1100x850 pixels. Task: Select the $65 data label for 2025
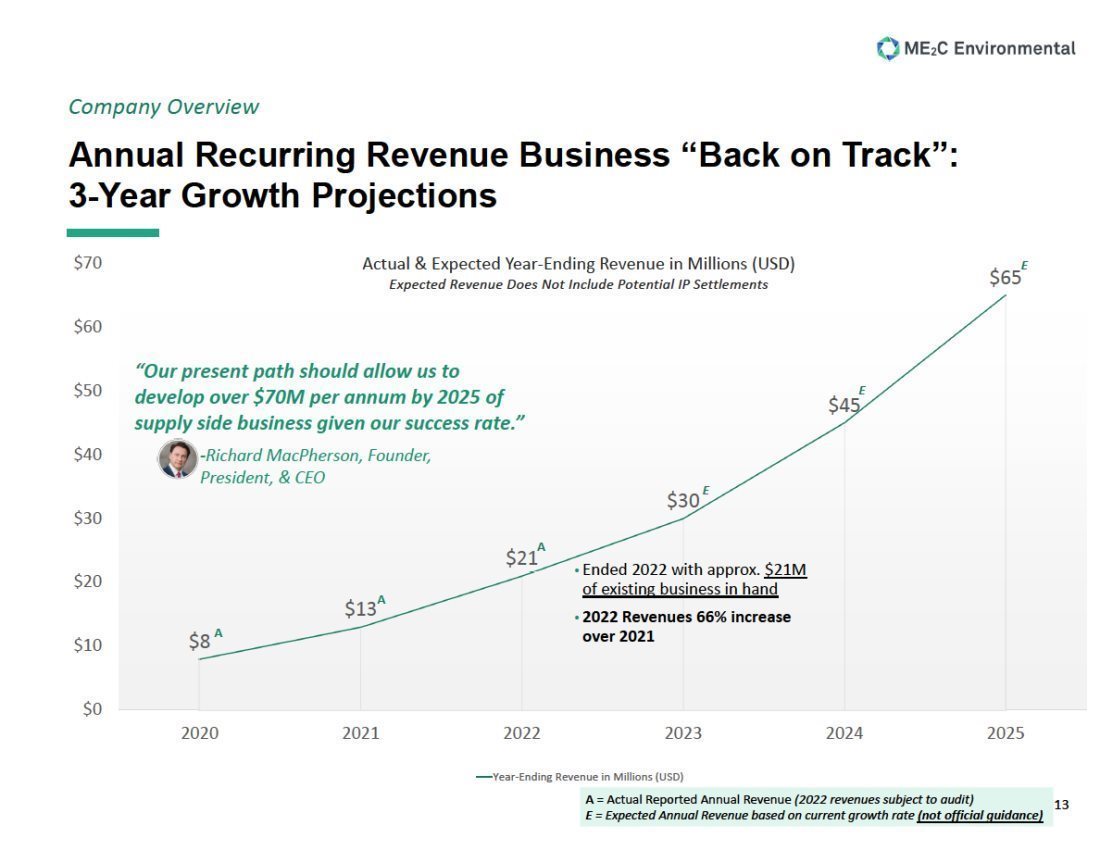pyautogui.click(x=1005, y=277)
